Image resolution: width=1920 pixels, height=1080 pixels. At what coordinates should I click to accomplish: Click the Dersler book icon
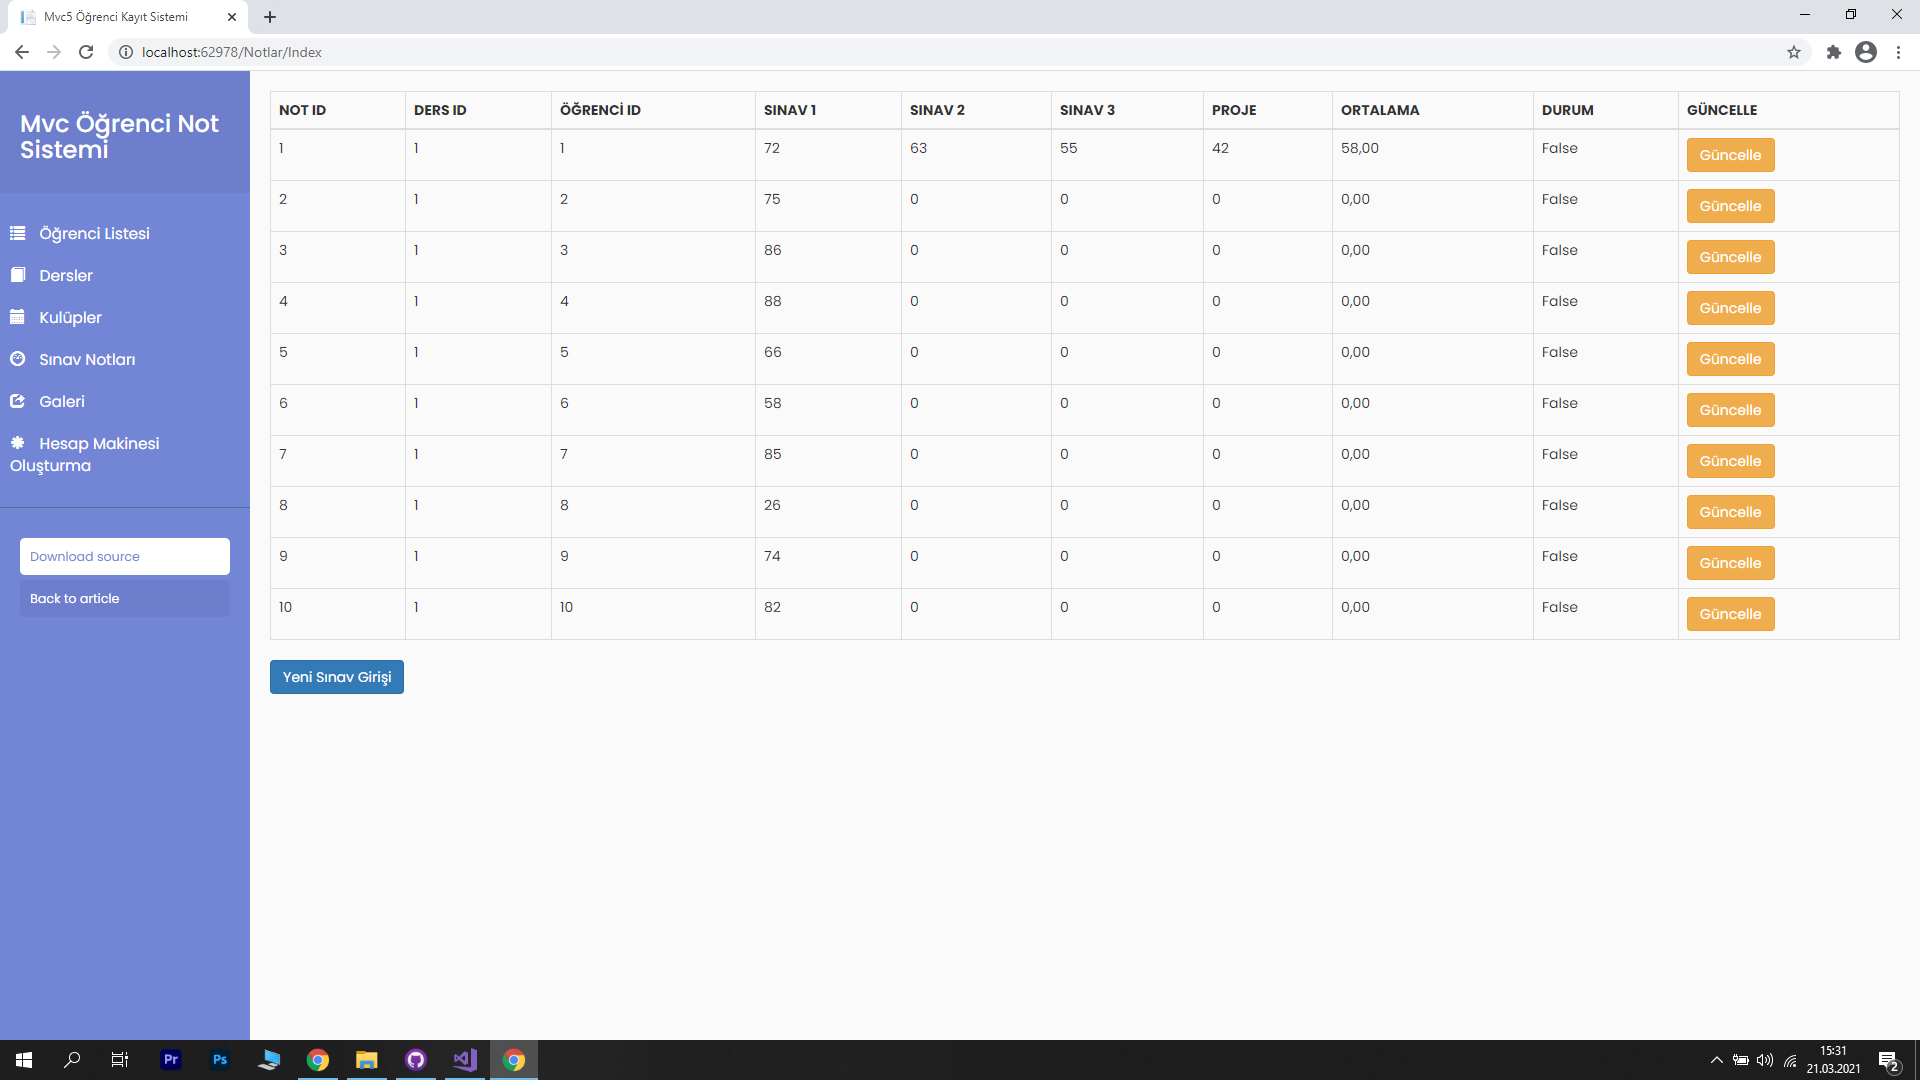[18, 275]
